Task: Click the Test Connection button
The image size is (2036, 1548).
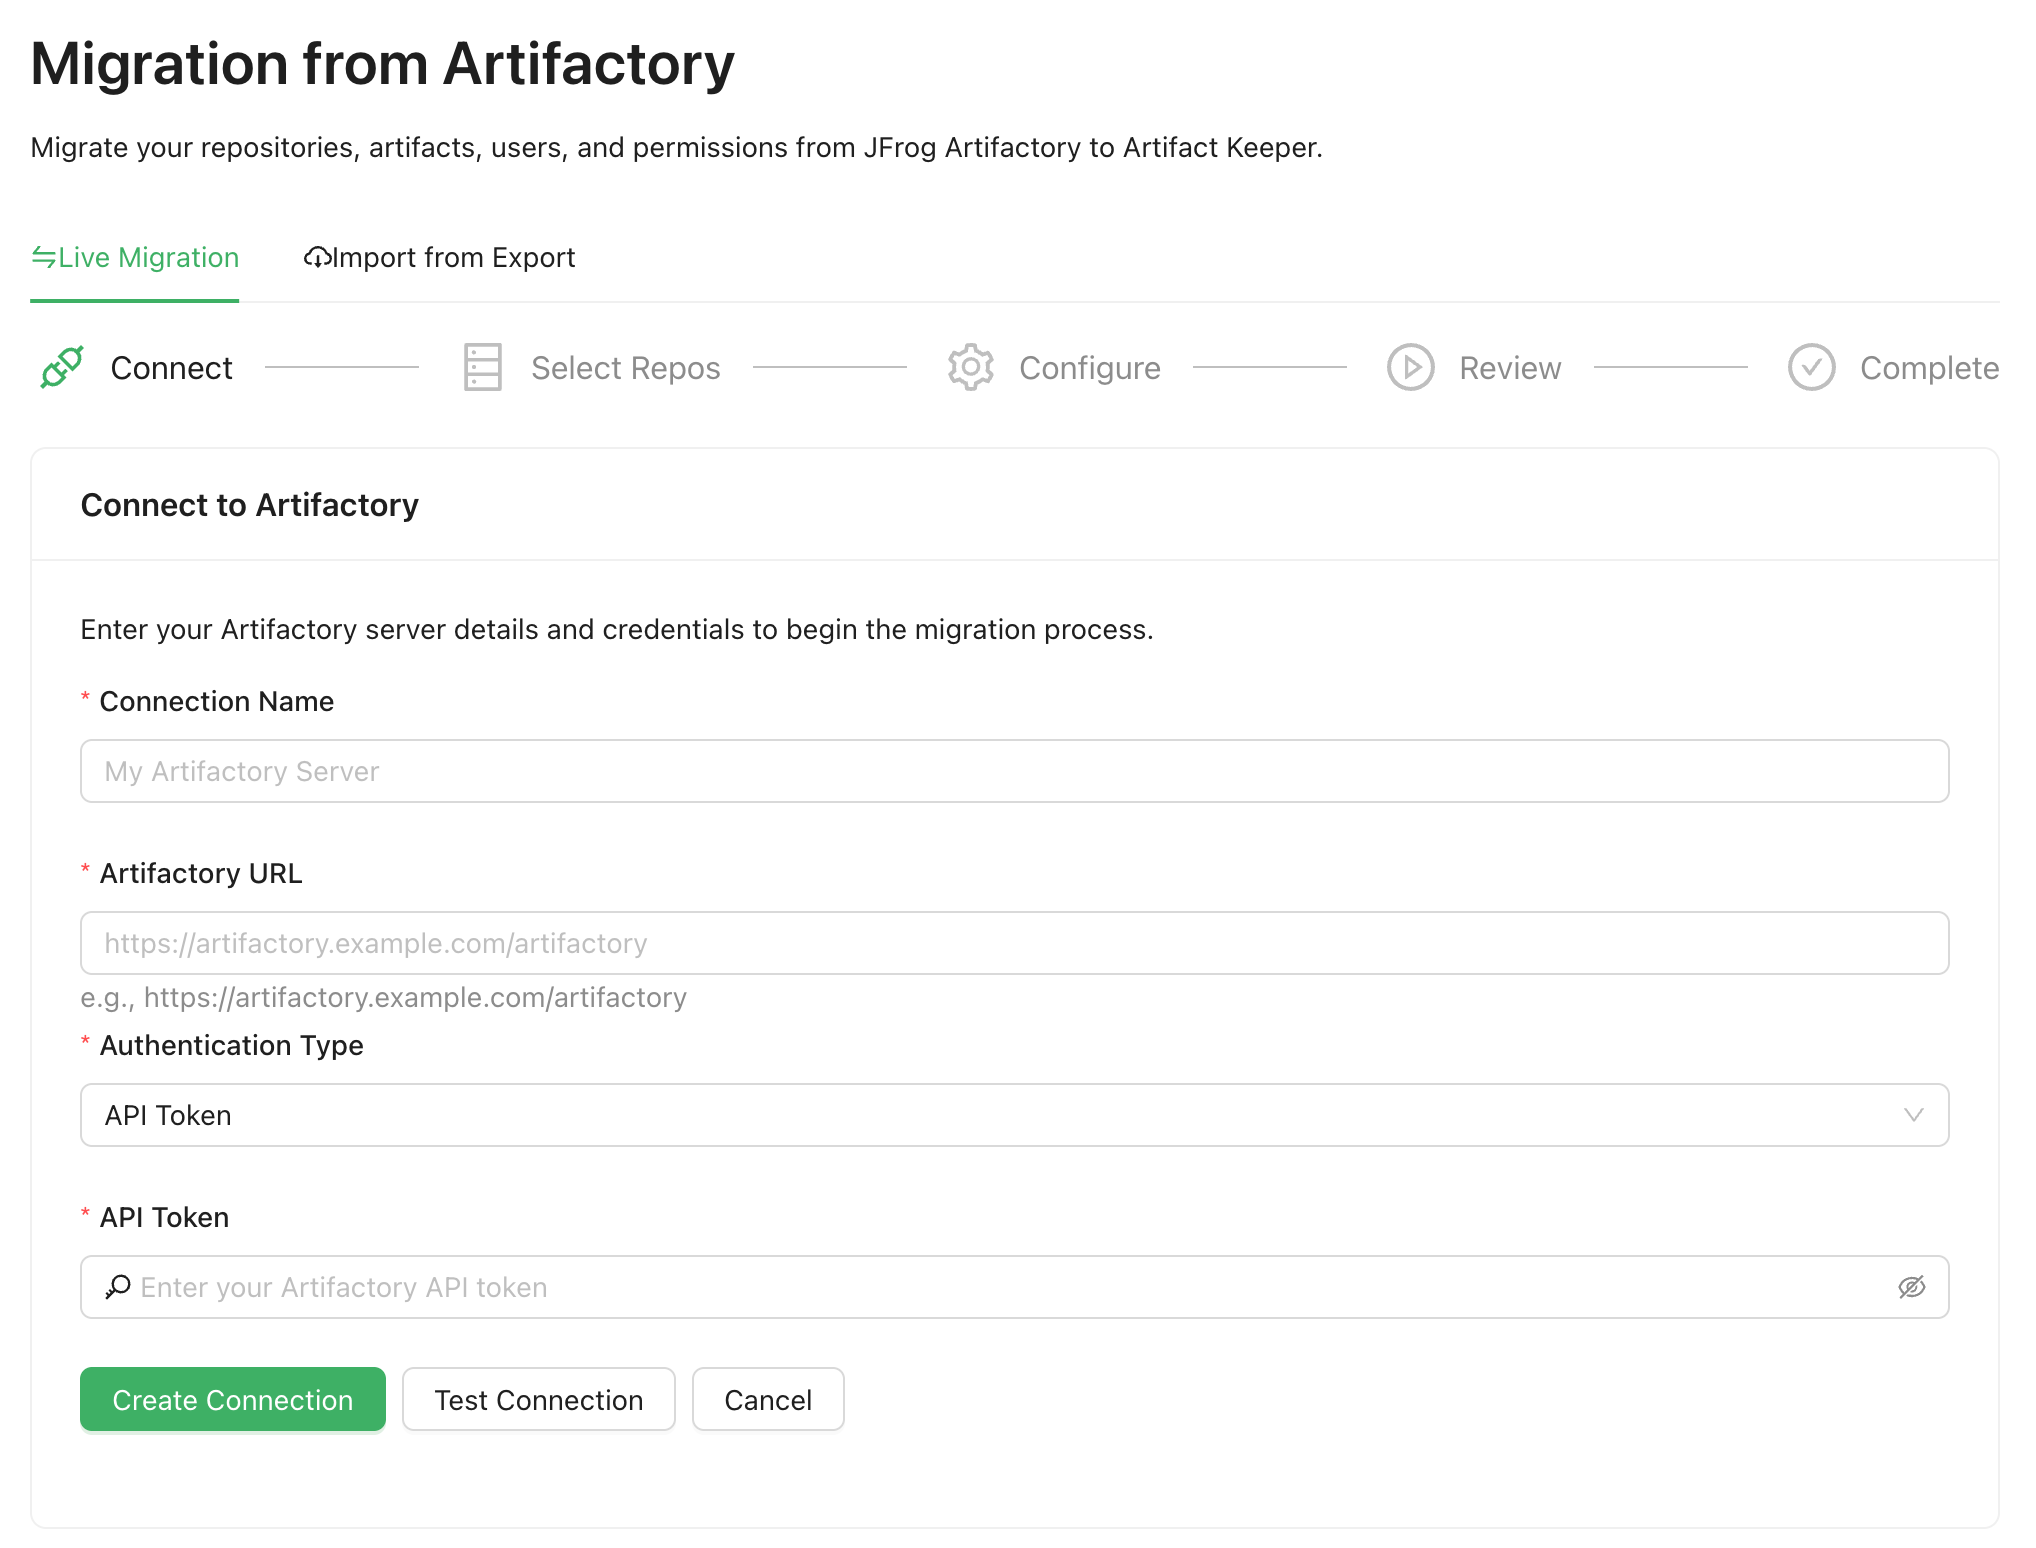Action: (538, 1399)
